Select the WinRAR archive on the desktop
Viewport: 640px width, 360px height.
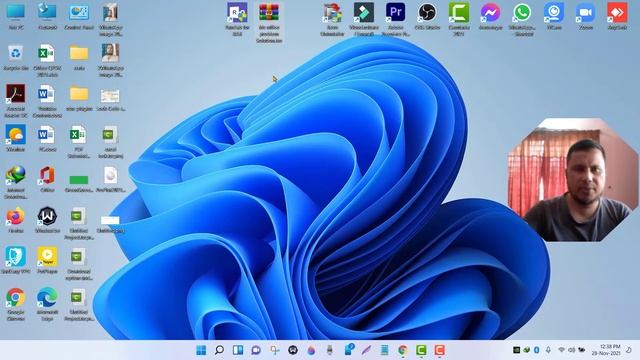(x=269, y=22)
